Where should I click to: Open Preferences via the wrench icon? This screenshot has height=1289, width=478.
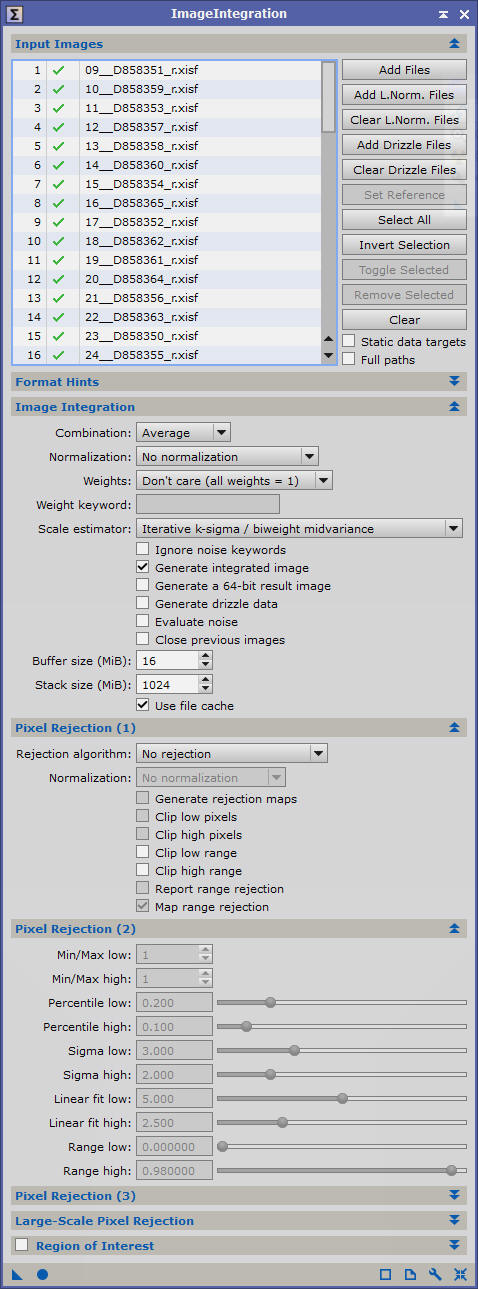[x=435, y=1274]
